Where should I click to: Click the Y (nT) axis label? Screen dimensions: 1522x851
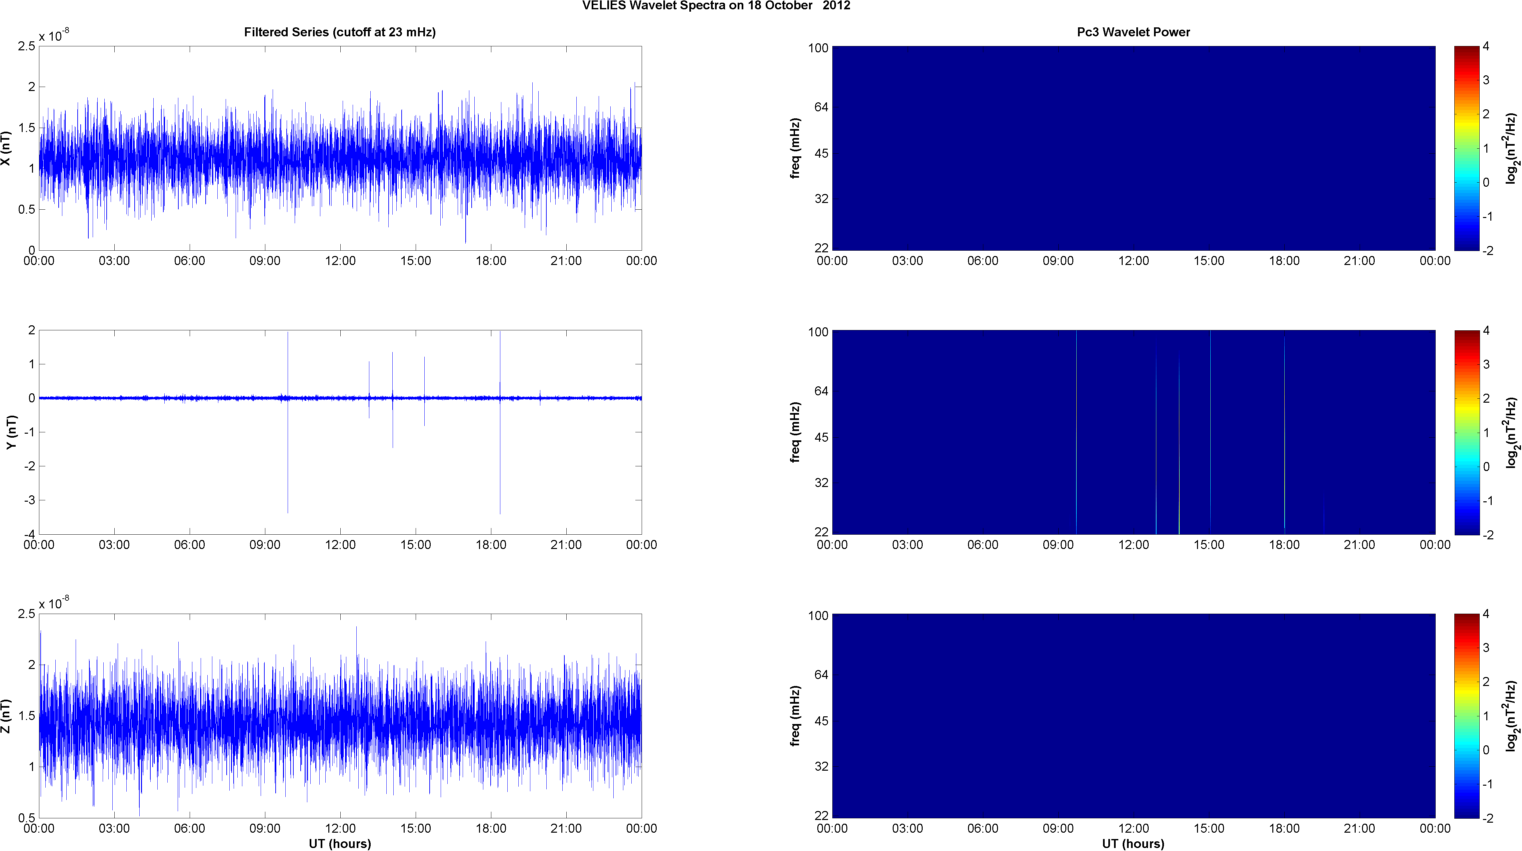coord(12,432)
